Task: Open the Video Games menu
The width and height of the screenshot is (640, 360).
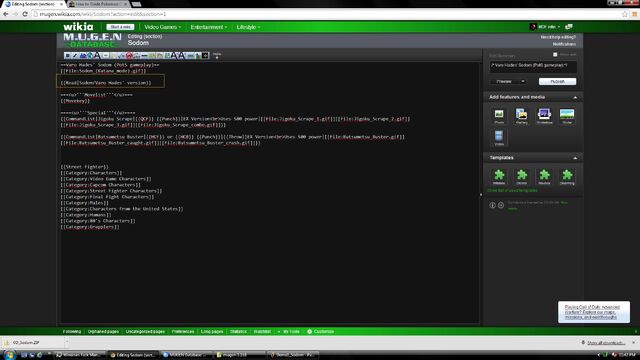Action: (162, 27)
